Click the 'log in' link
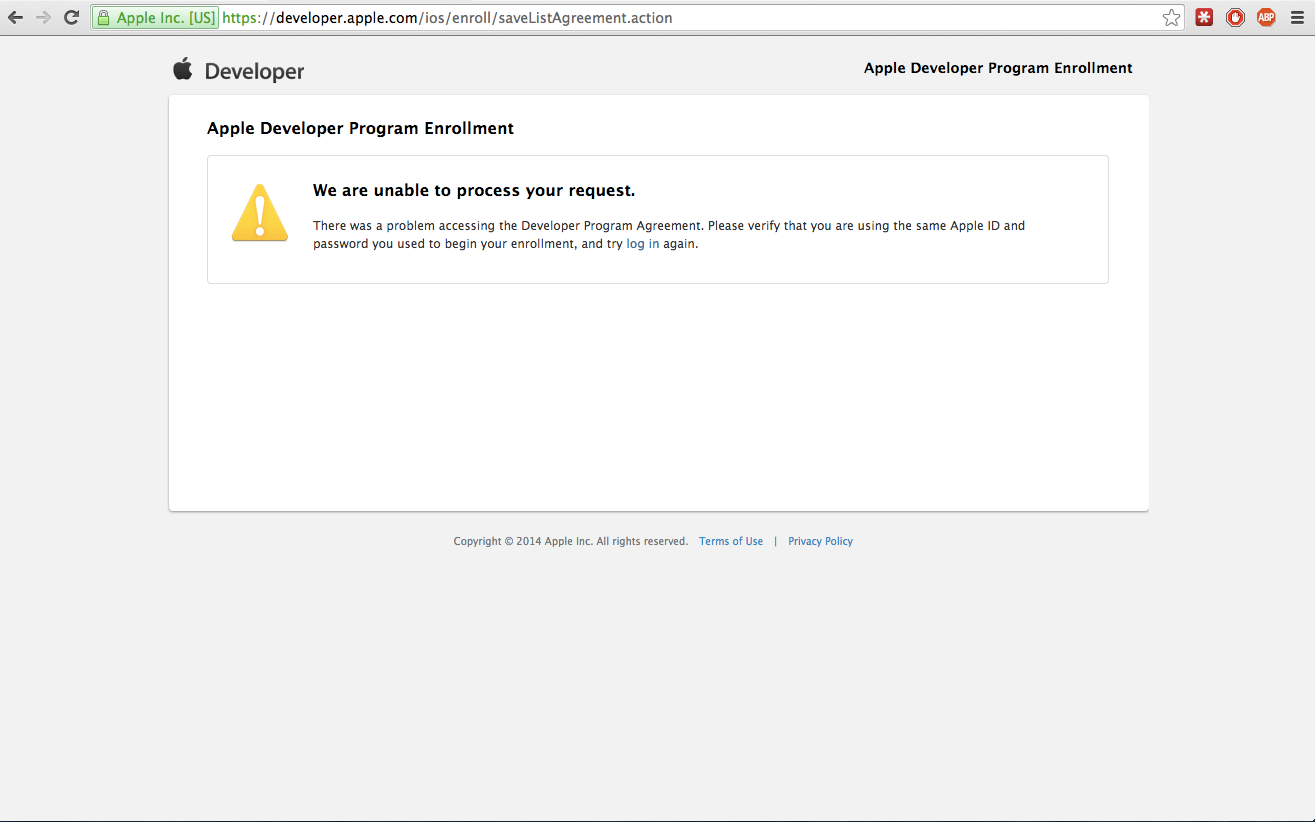The height and width of the screenshot is (822, 1315). 642,244
